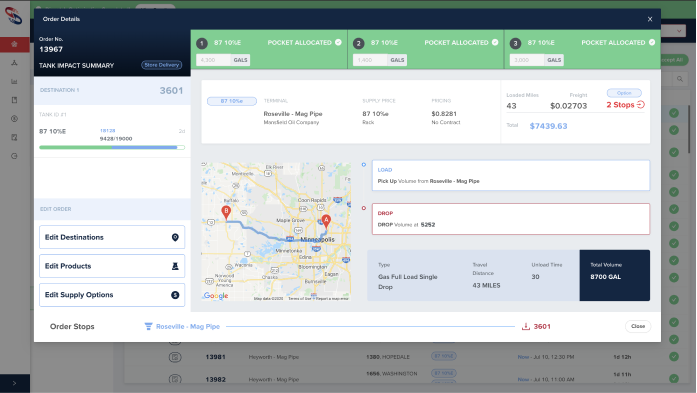Image resolution: width=697 pixels, height=393 pixels.
Task: Select the Store Delivery tag
Action: [162, 65]
